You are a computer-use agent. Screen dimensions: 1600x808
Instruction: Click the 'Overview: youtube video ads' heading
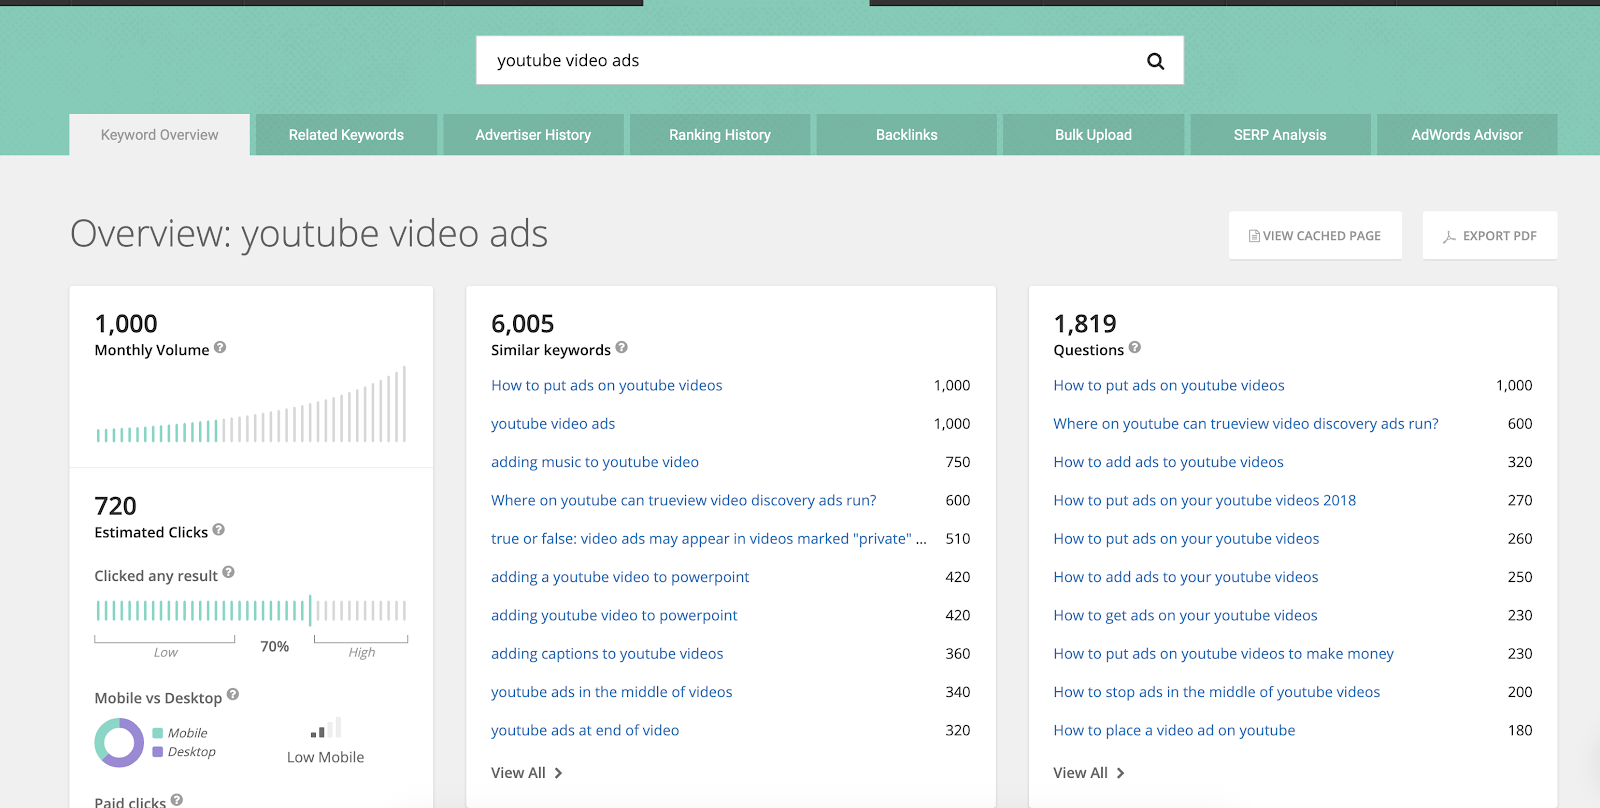pos(309,234)
